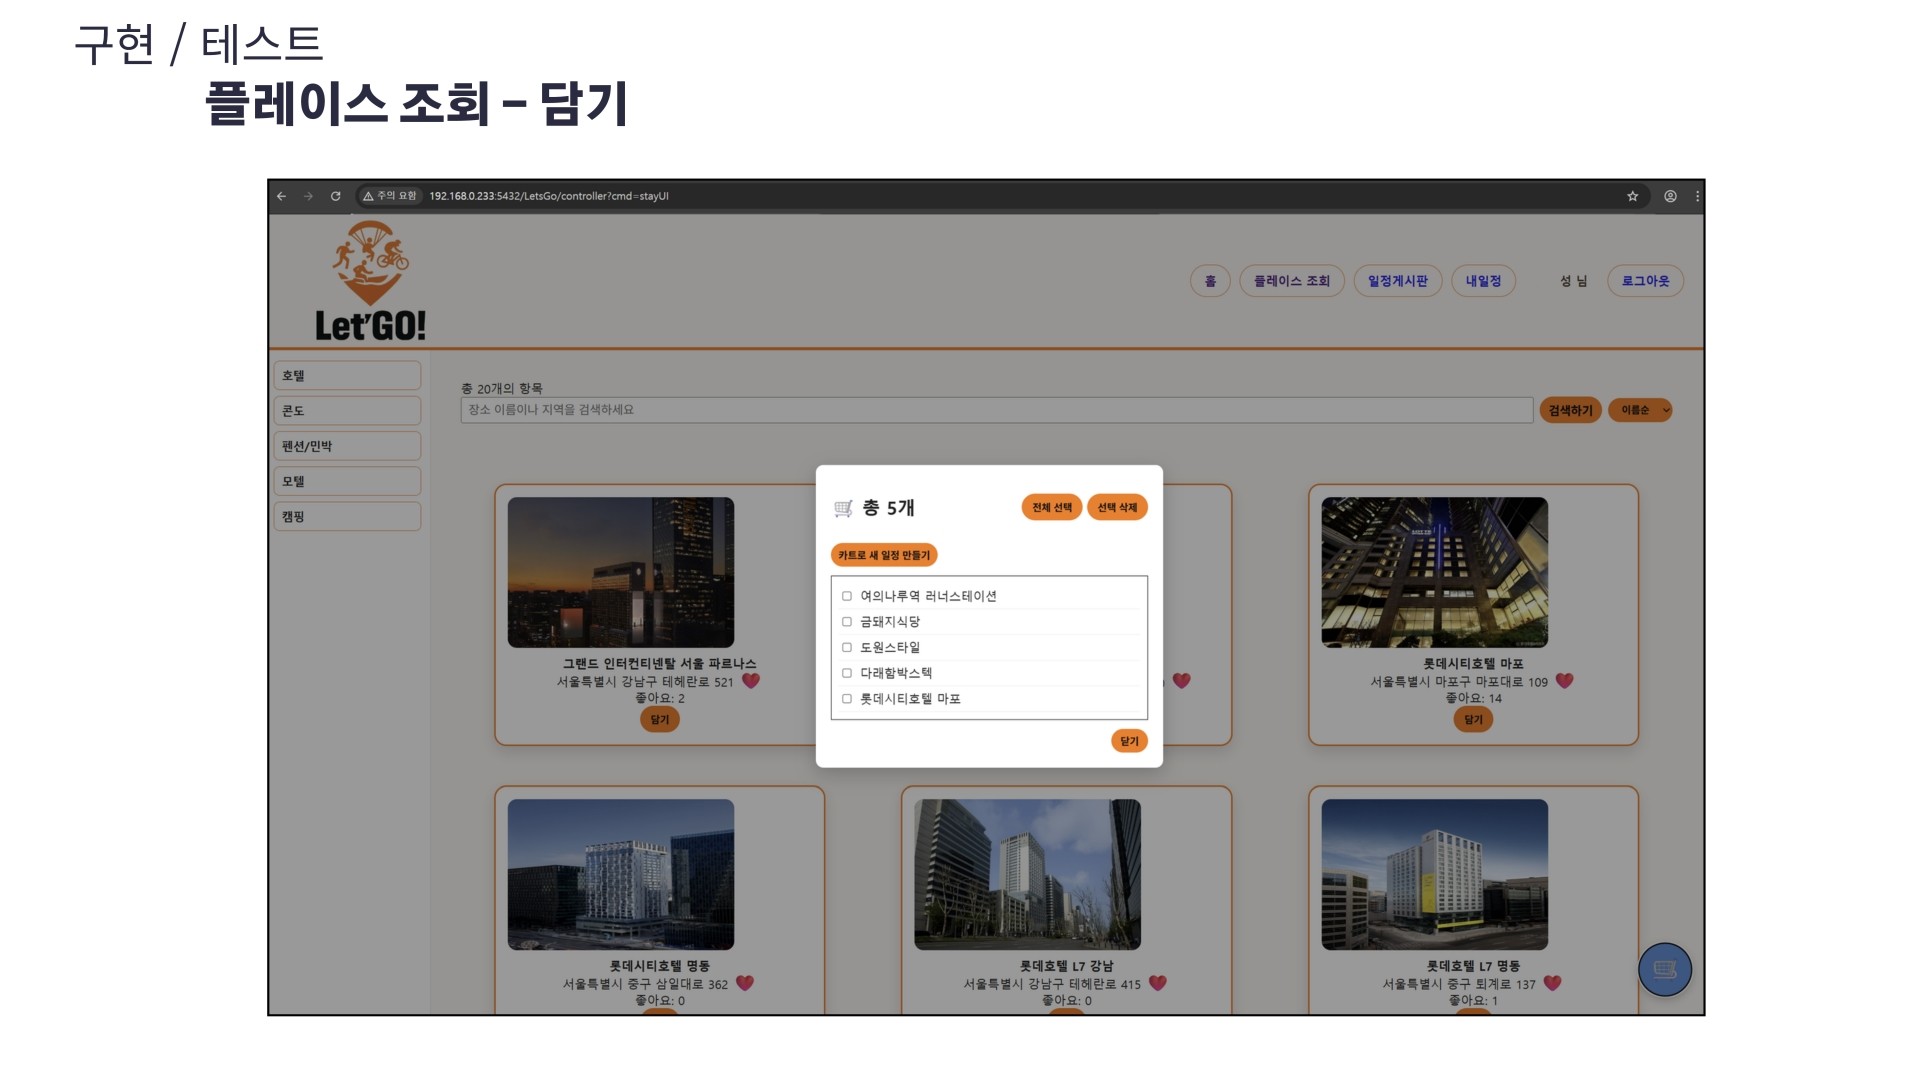Check 여의나루역 러너스테이션 checkbox

point(847,596)
